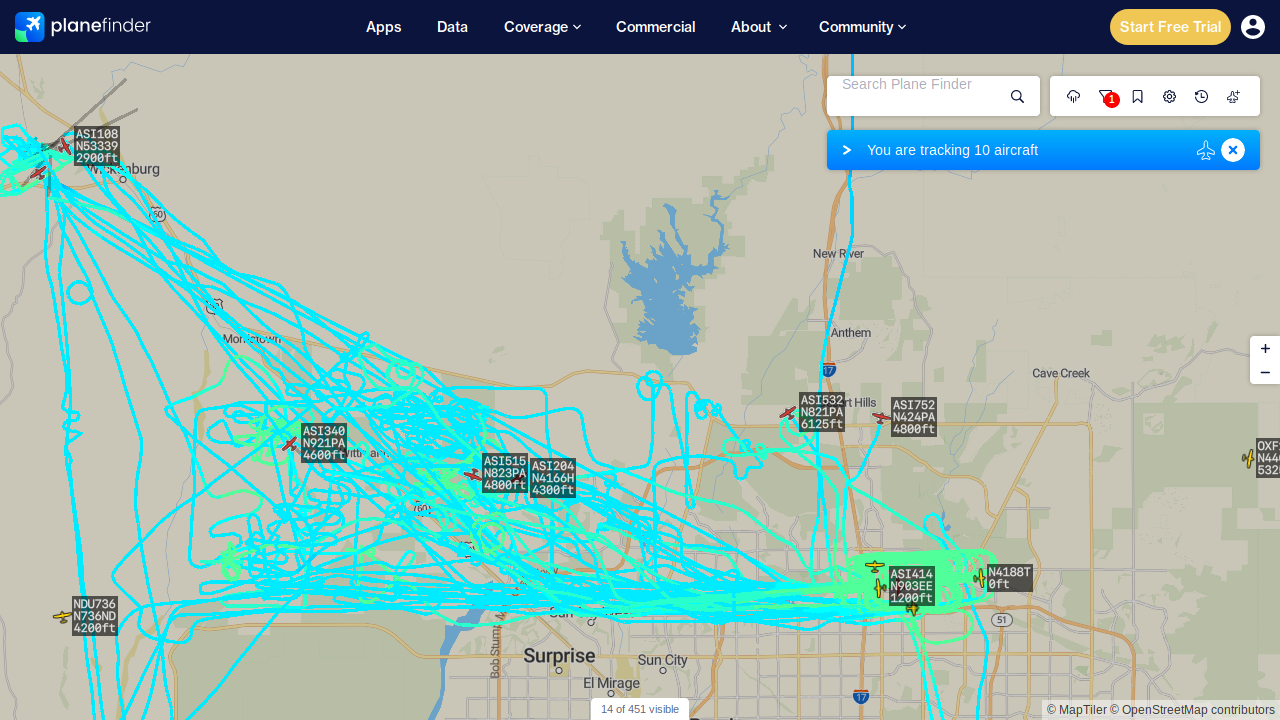Image resolution: width=1280 pixels, height=720 pixels.
Task: Click the visible aircraft count link
Action: tap(640, 709)
